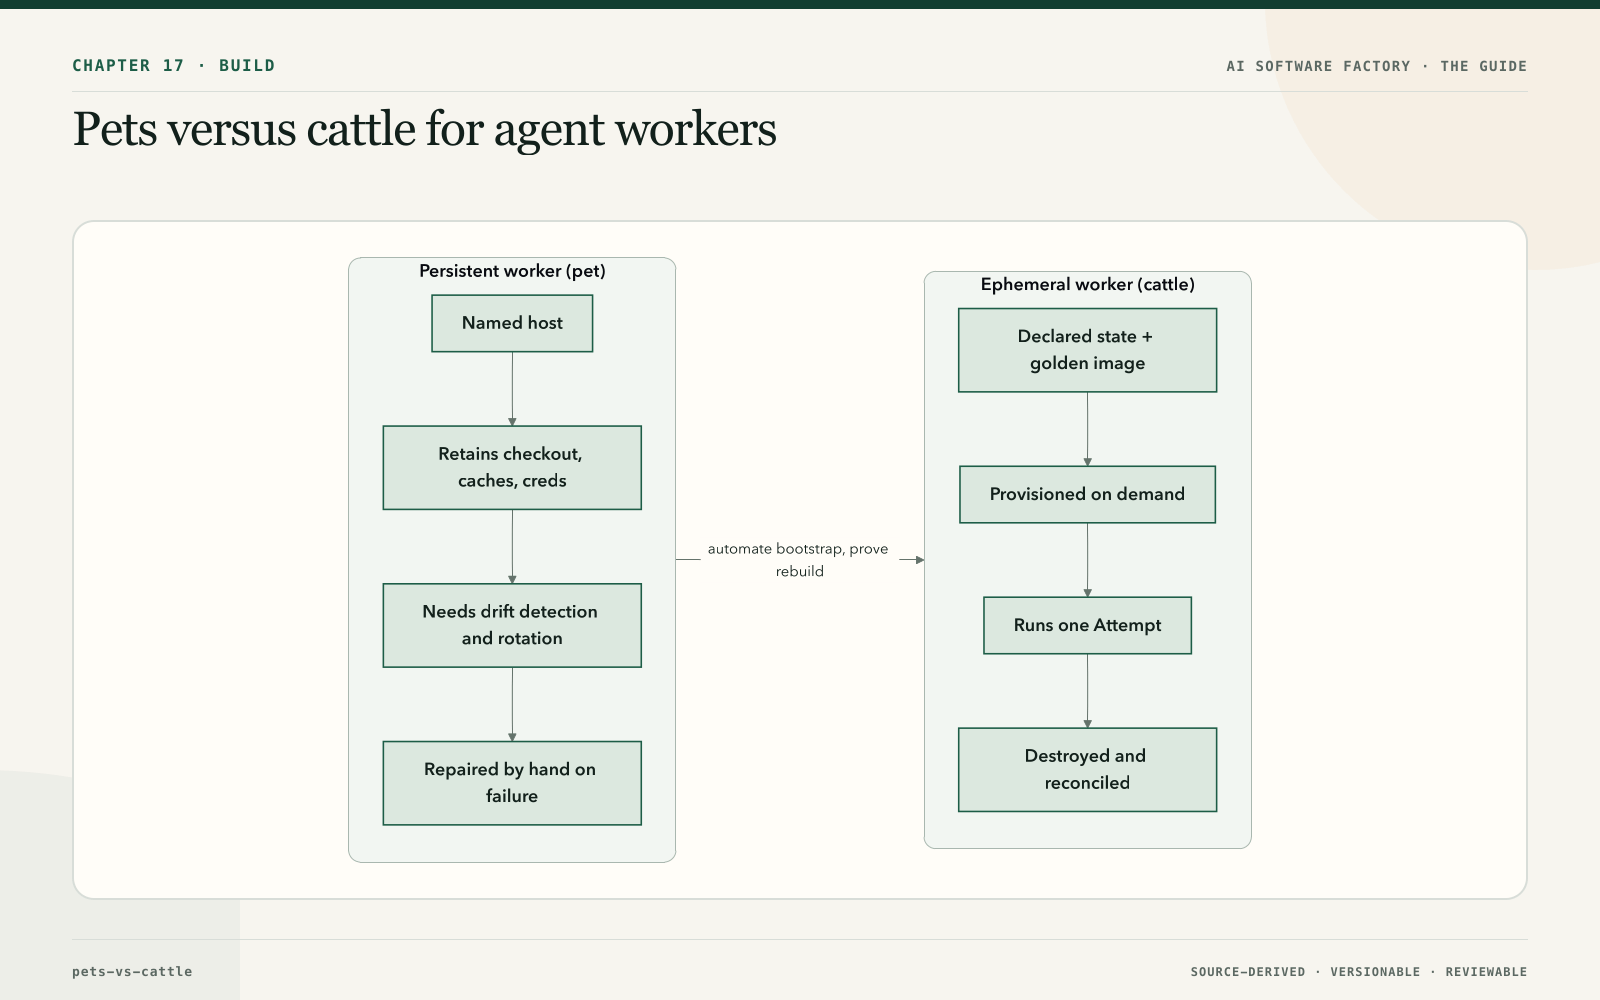Click the 'Ephemeral worker (cattle)' group label
This screenshot has height=1000, width=1600.
(x=1087, y=284)
